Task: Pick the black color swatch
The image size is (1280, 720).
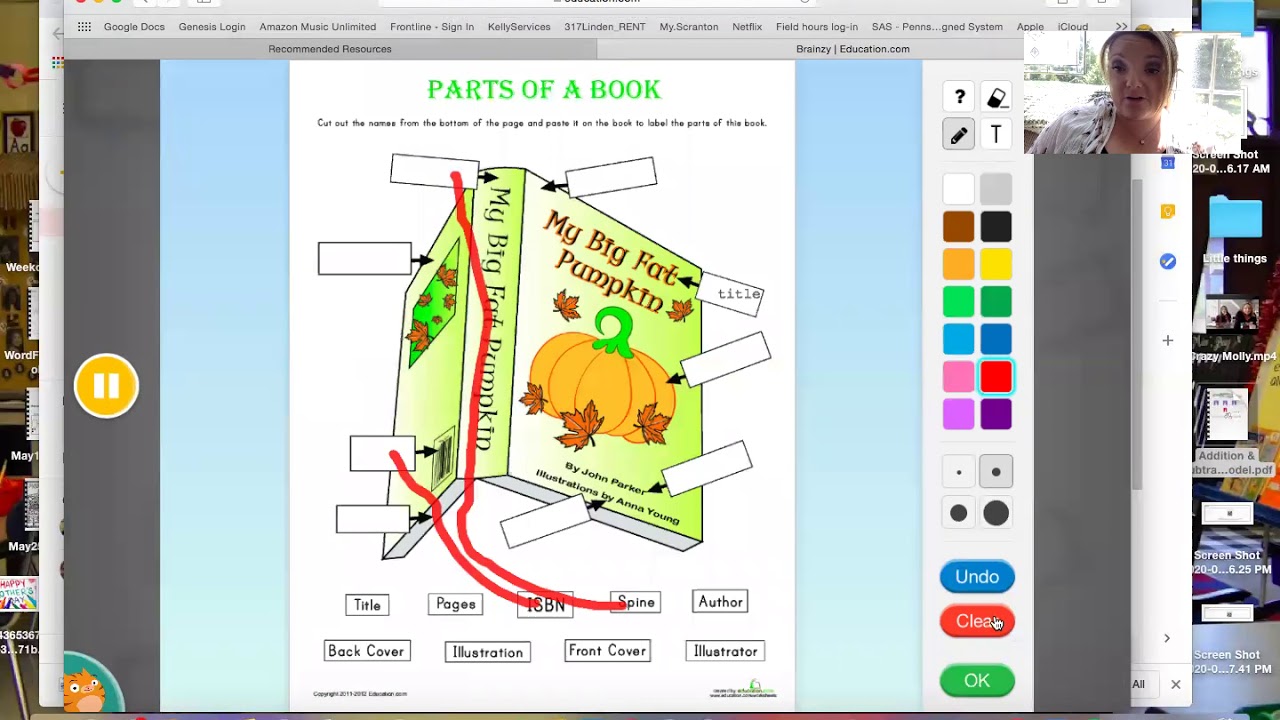Action: point(996,227)
